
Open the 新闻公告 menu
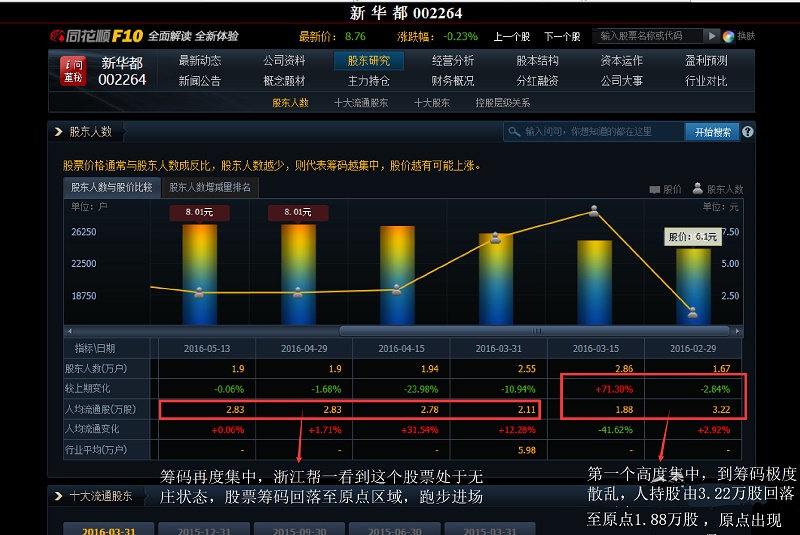(199, 81)
